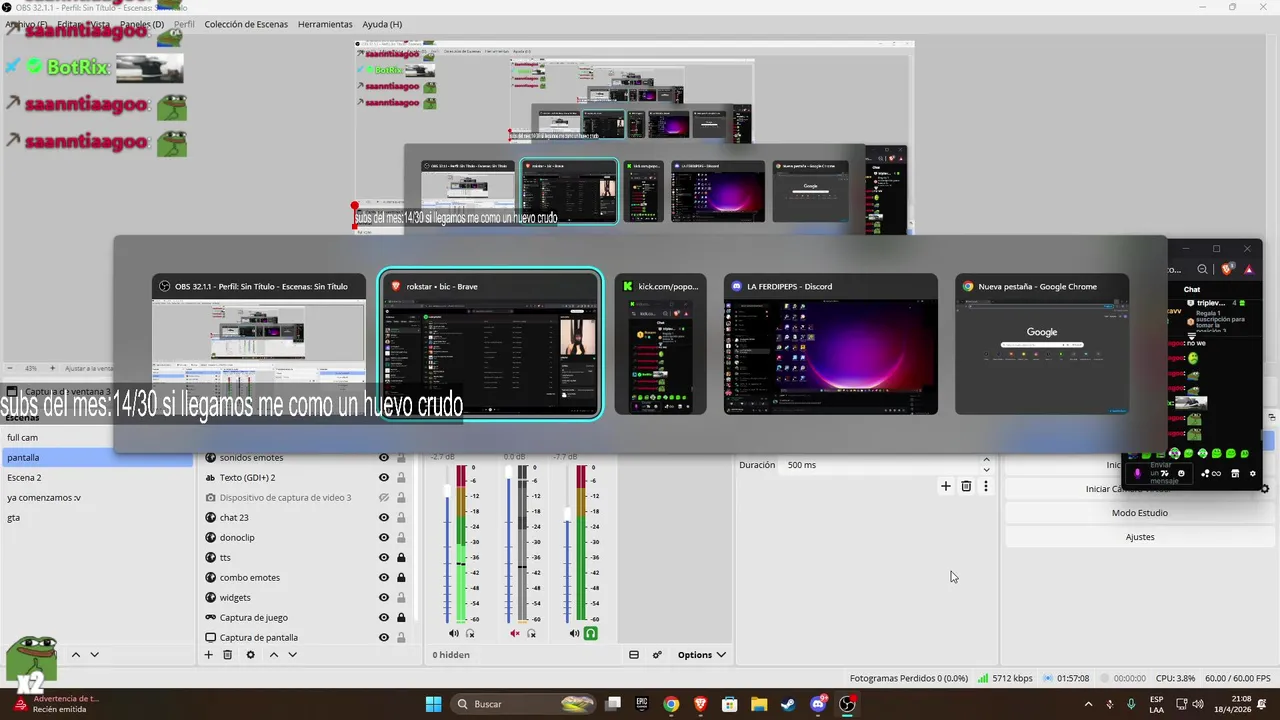The height and width of the screenshot is (720, 1280).
Task: Add a transition with the plus icon
Action: pos(946,486)
